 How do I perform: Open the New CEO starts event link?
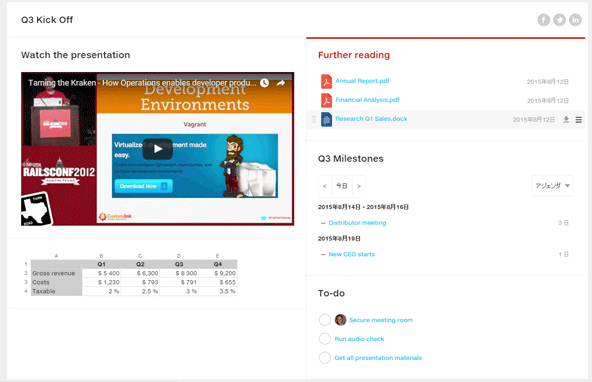(x=352, y=254)
